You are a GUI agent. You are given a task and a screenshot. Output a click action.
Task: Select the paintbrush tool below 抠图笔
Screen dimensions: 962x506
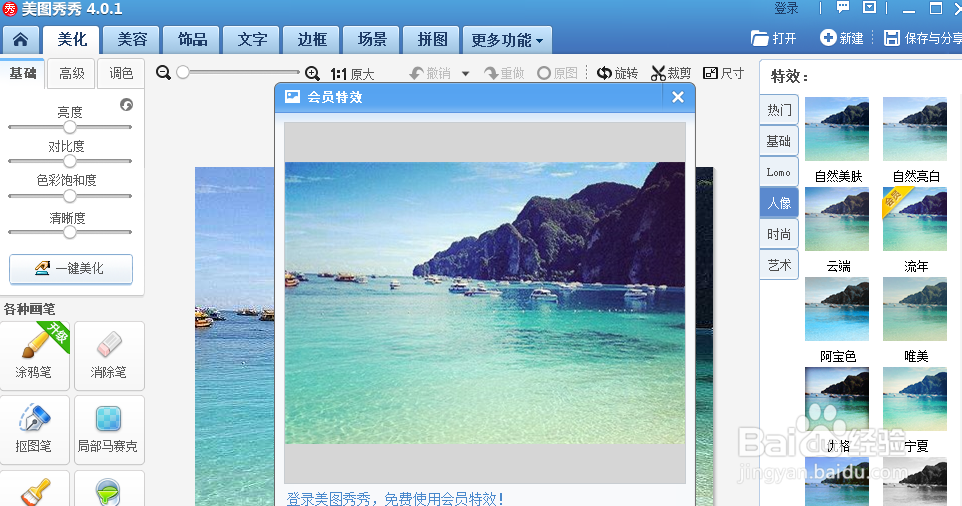point(35,489)
